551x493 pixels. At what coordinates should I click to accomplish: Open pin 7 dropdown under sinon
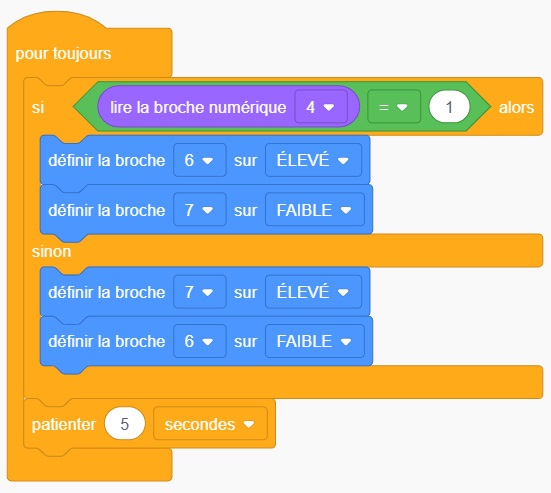click(x=200, y=292)
